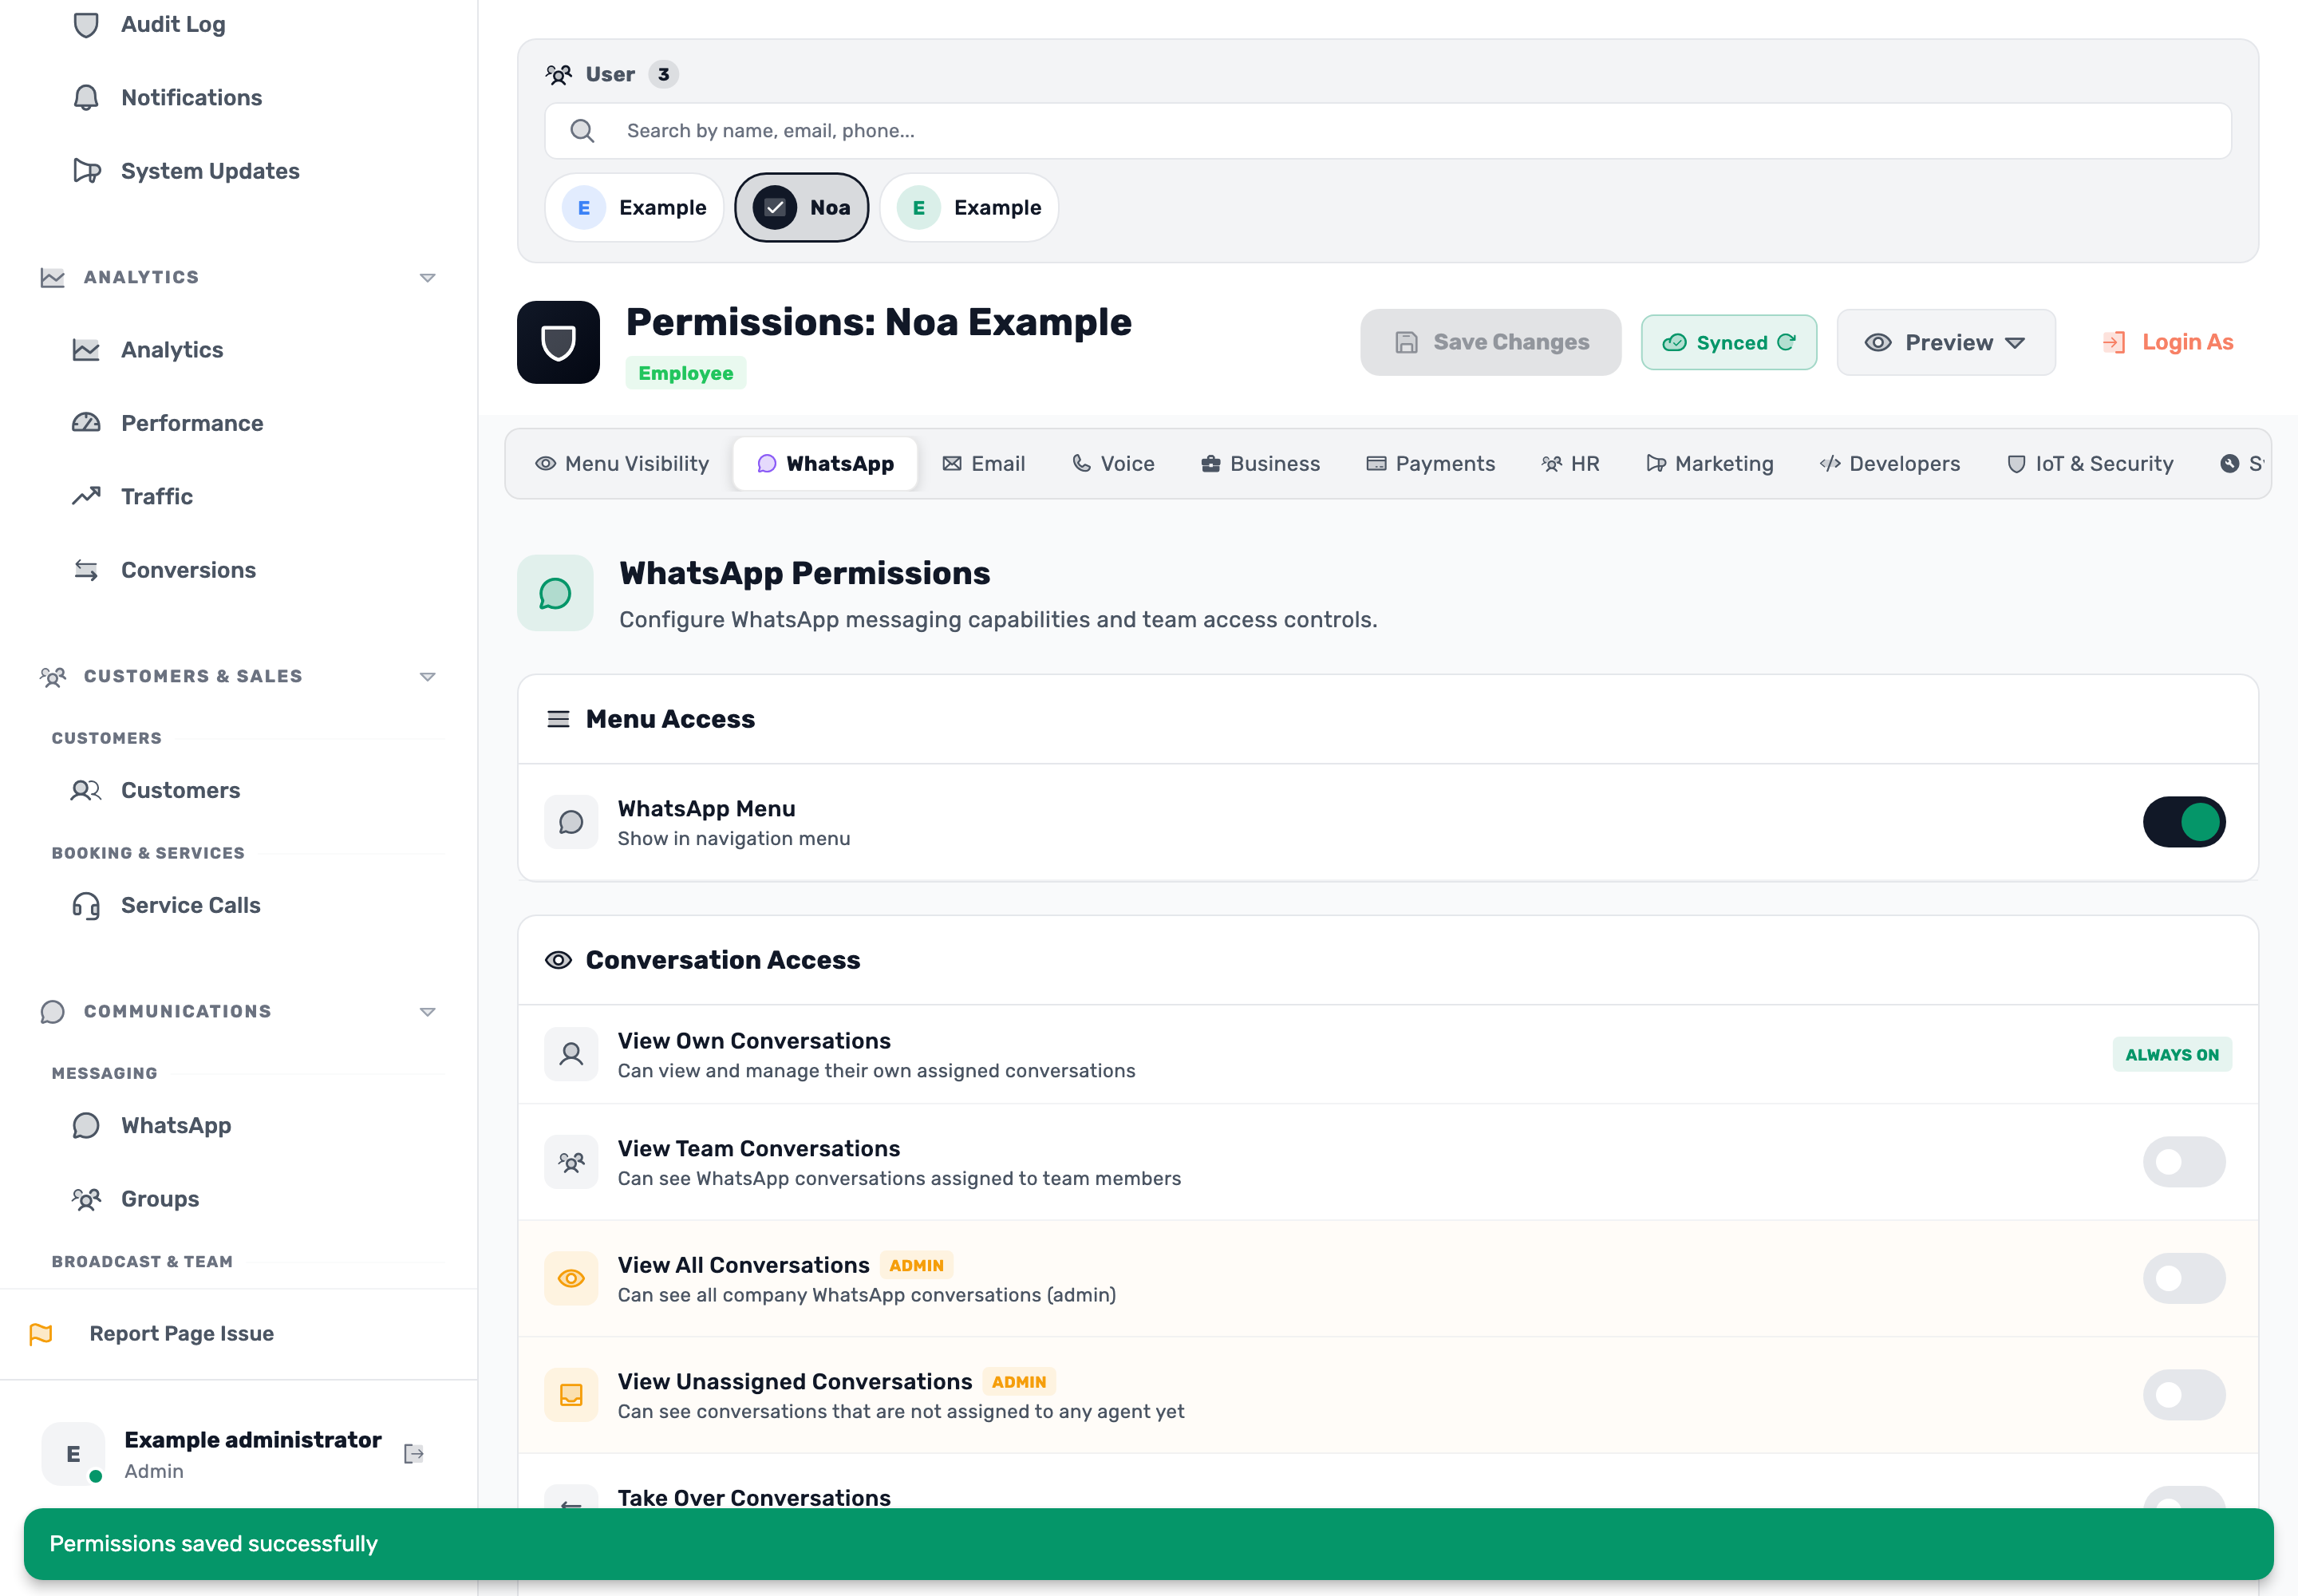Click the Login As link
Screen dimensions: 2298x1596
[2168, 342]
